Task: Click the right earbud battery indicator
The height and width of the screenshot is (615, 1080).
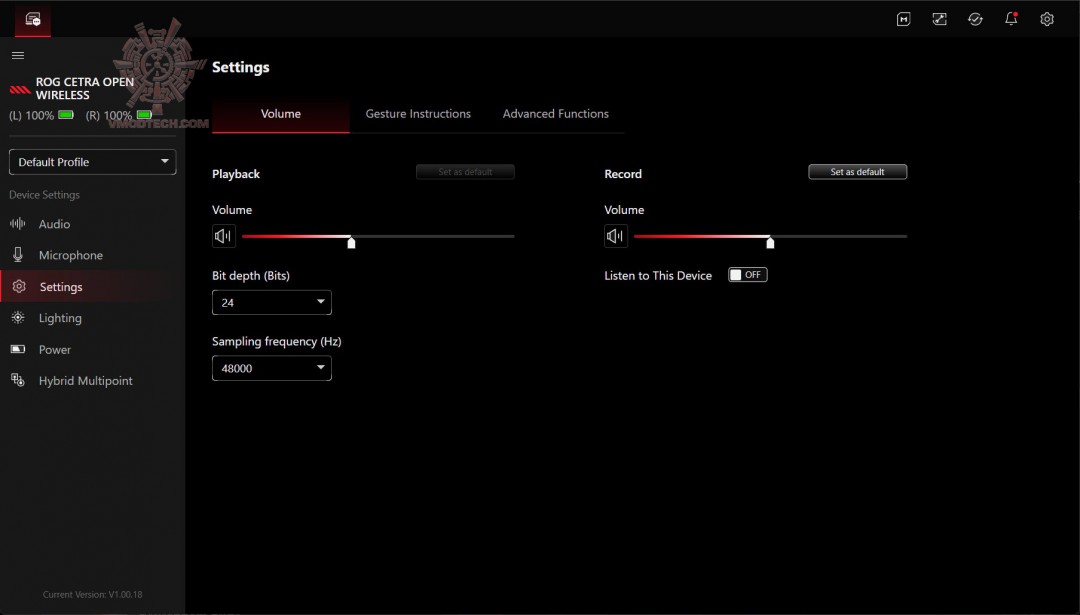Action: pyautogui.click(x=144, y=115)
